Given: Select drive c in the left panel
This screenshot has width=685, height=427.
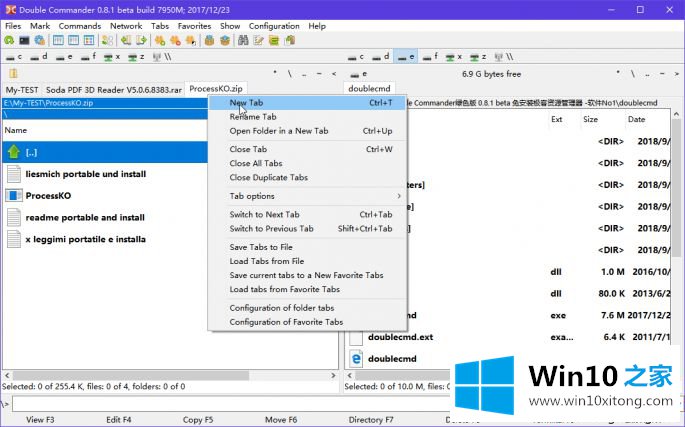Looking at the screenshot, I should click(14, 57).
